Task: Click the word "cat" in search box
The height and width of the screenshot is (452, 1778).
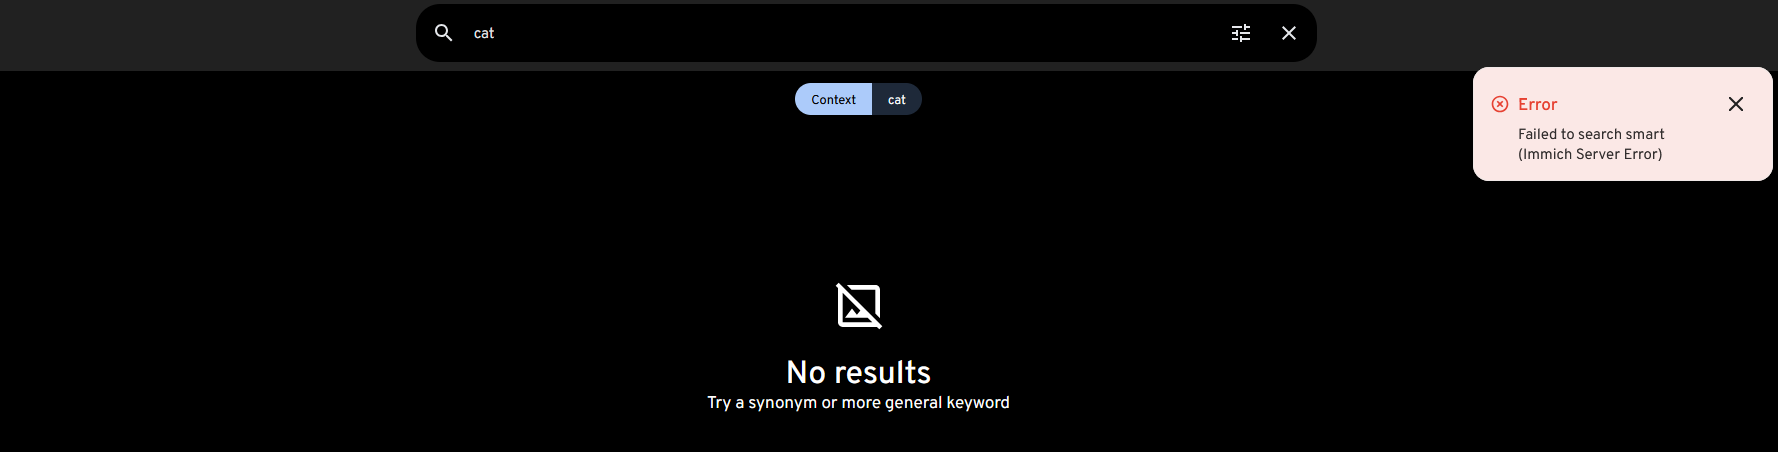Action: coord(484,33)
